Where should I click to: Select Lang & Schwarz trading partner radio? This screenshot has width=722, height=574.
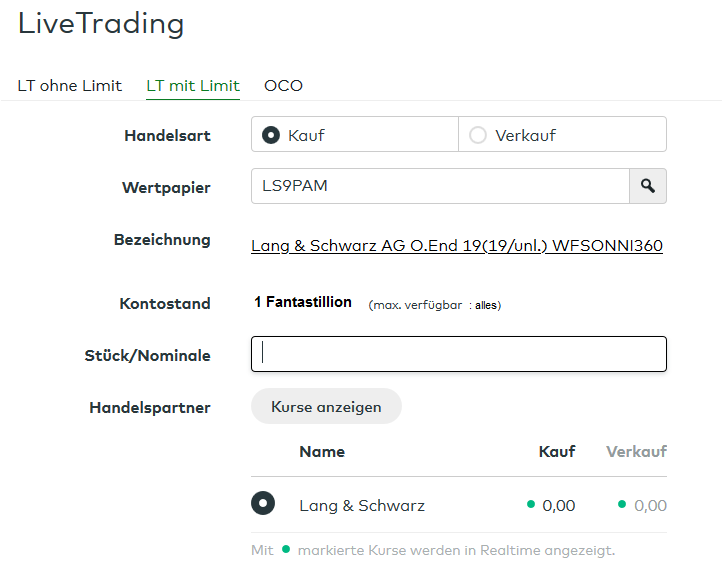click(x=263, y=504)
